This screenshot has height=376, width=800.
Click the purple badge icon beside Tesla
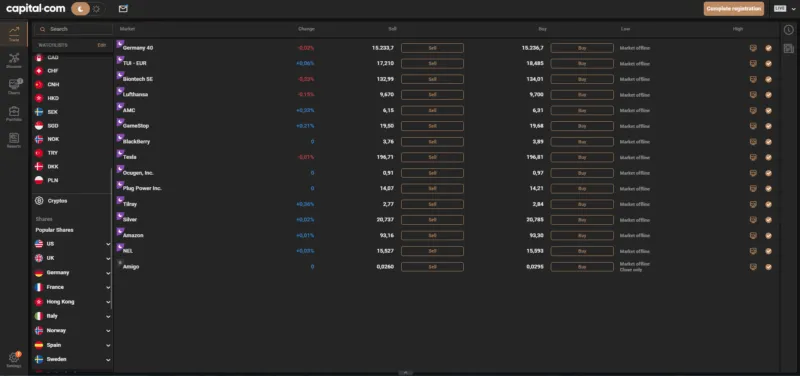click(120, 154)
